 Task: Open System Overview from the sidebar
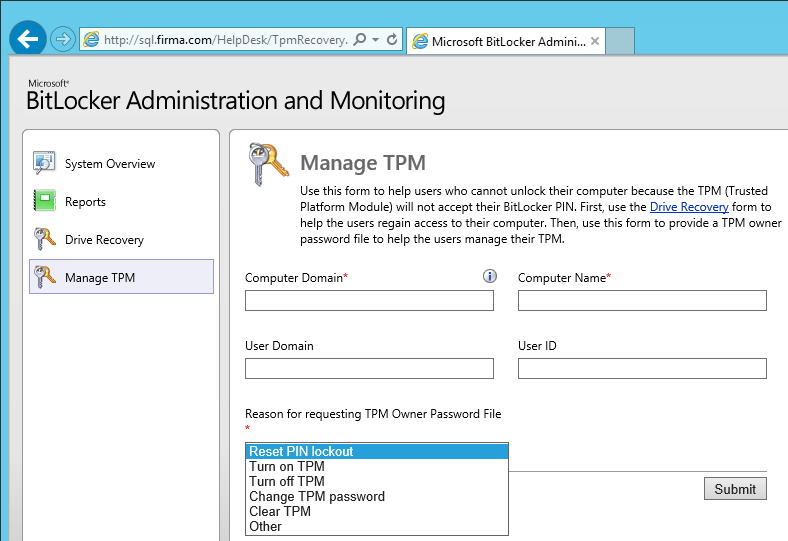coord(110,164)
